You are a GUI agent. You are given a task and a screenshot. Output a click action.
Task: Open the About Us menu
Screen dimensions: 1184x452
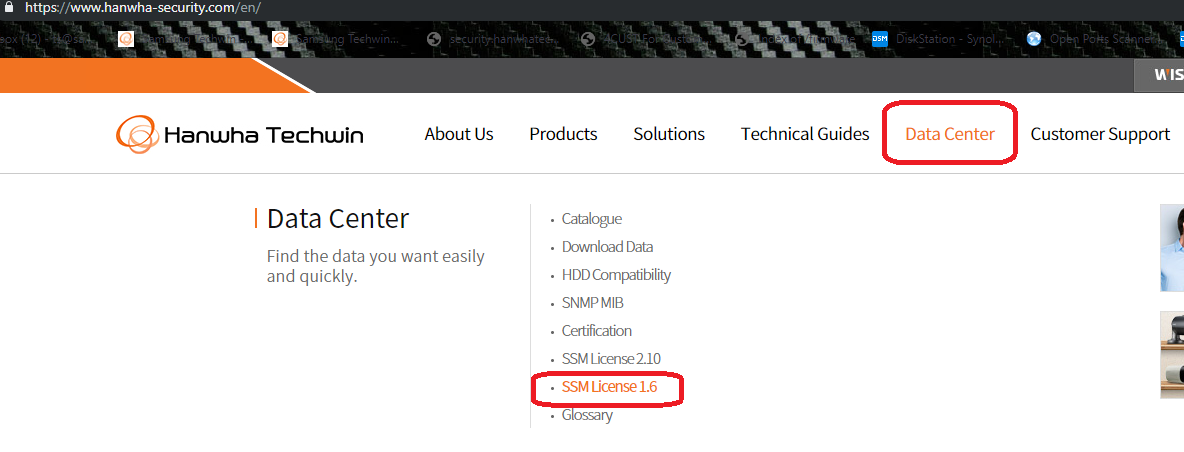tap(458, 134)
